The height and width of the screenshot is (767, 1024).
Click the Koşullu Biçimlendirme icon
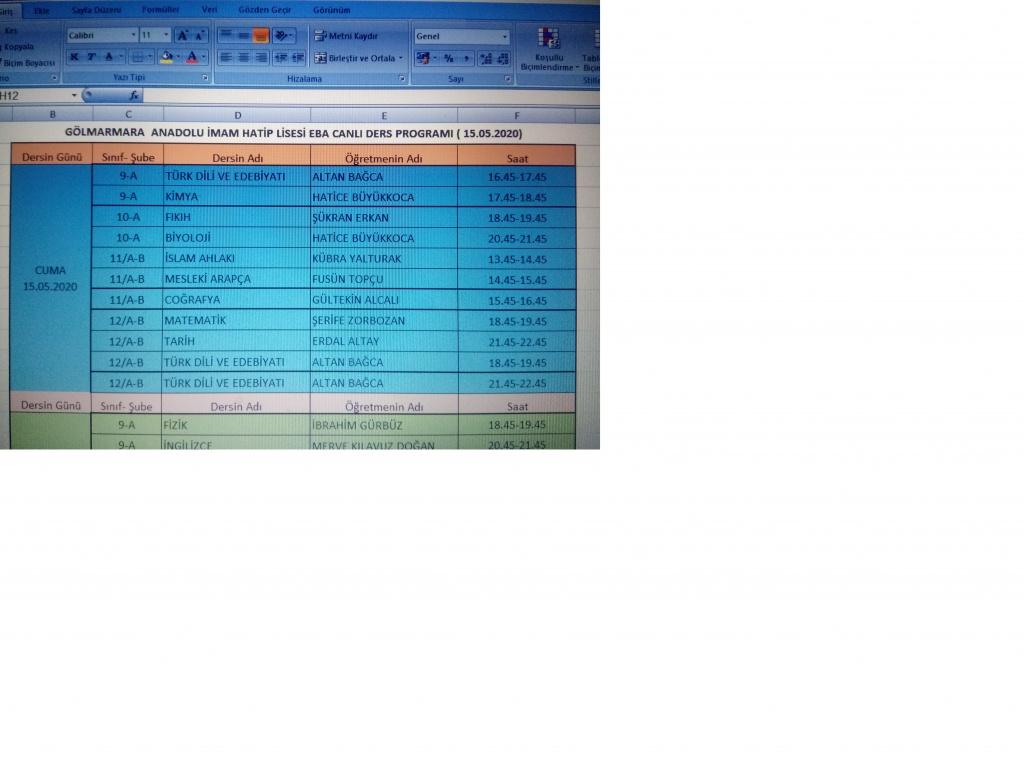(548, 38)
